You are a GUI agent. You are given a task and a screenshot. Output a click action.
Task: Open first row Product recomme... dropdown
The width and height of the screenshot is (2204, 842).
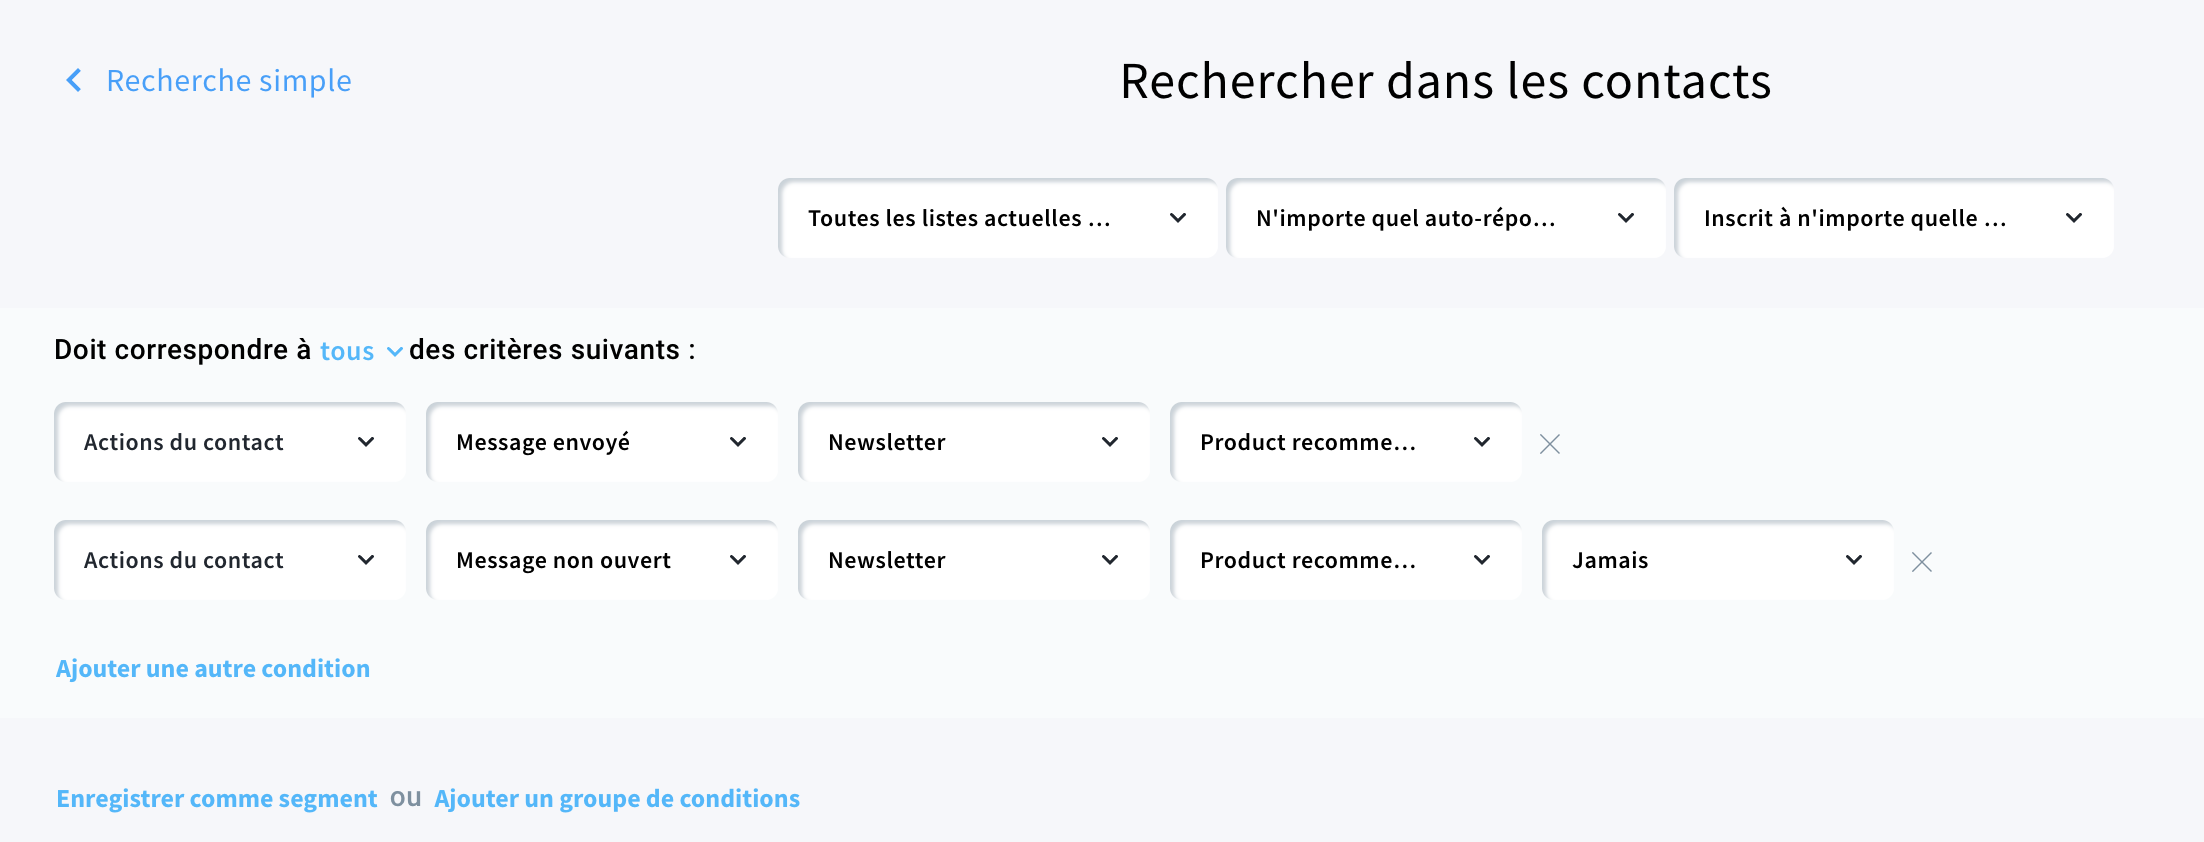[1346, 443]
